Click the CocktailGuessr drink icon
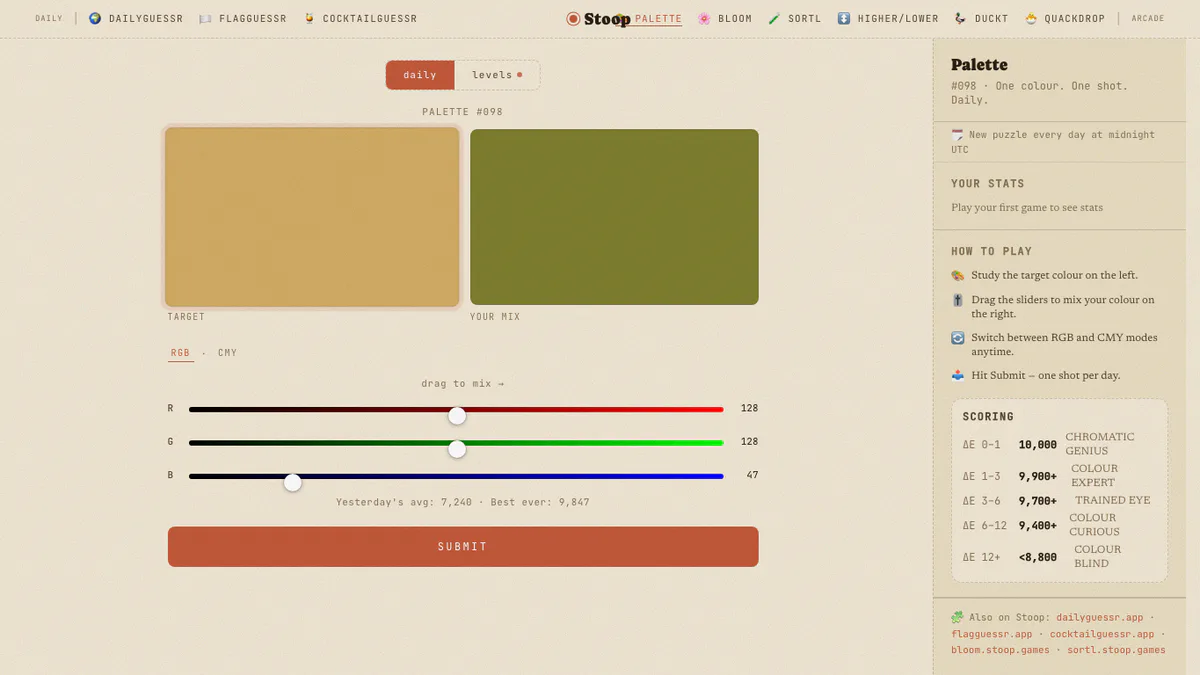1200x675 pixels. click(309, 18)
